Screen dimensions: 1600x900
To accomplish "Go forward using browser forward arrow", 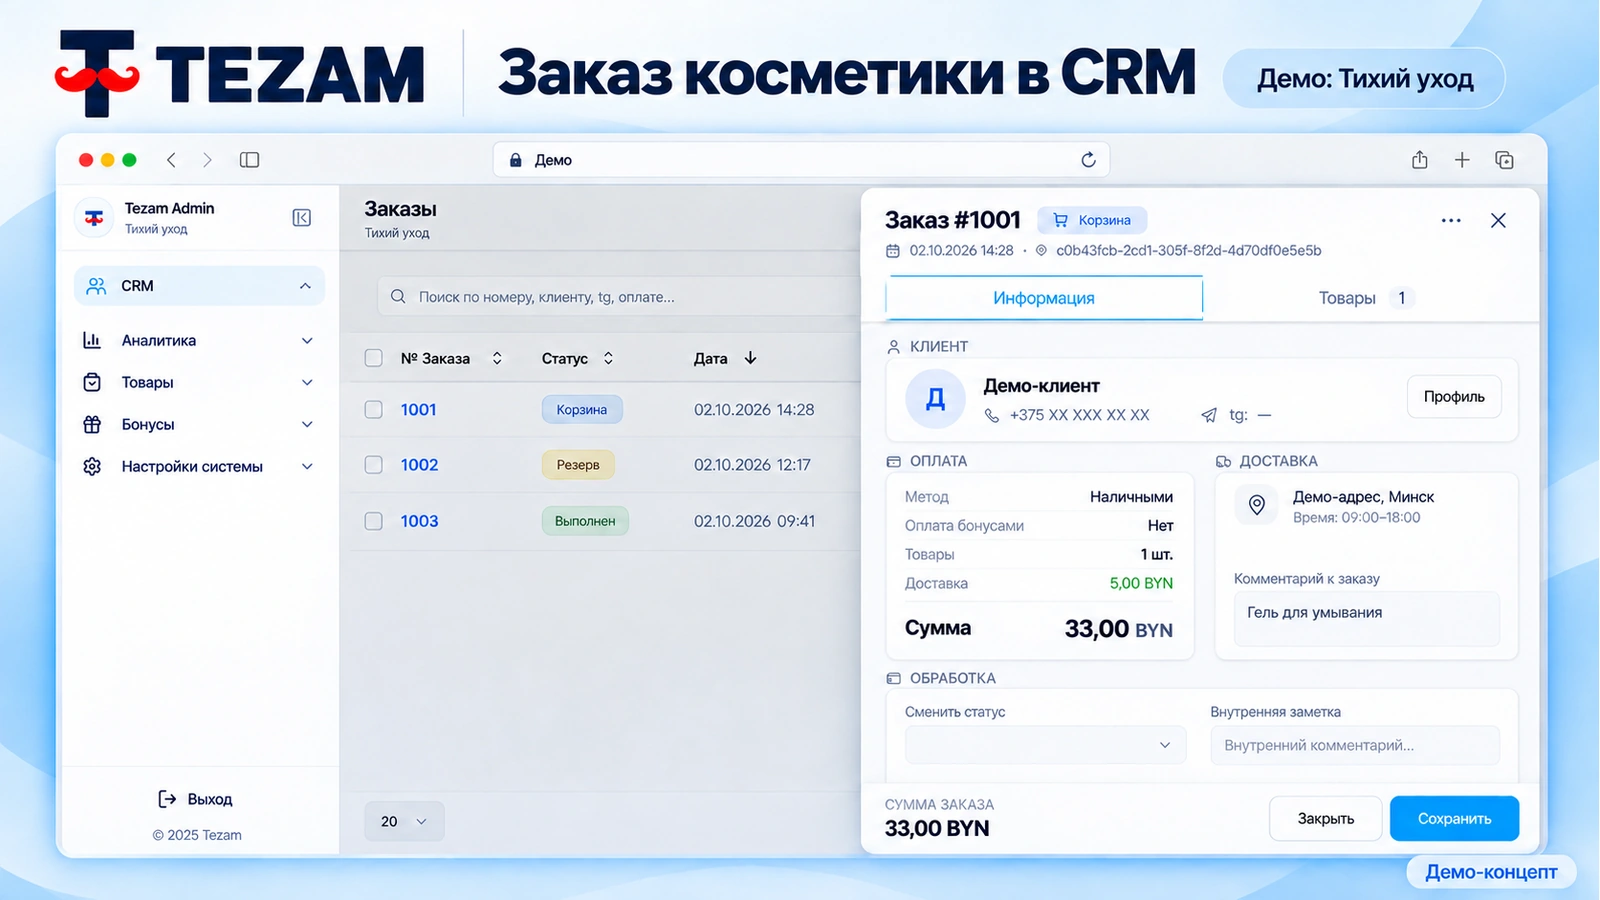I will (x=207, y=160).
